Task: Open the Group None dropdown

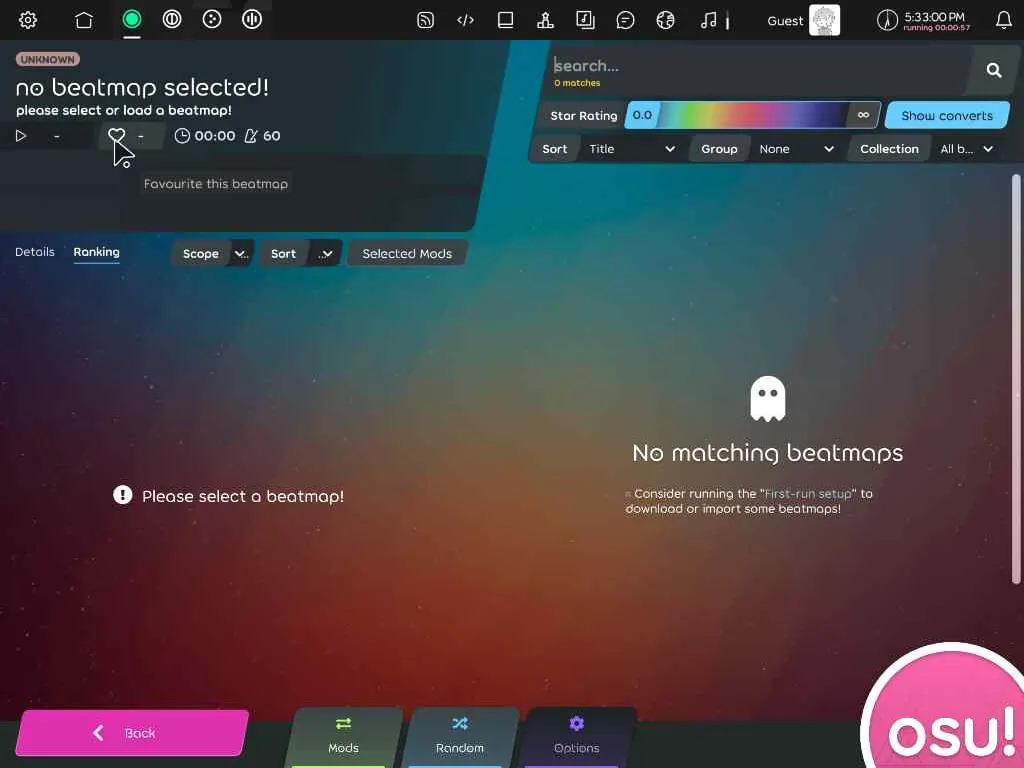Action: (x=796, y=149)
